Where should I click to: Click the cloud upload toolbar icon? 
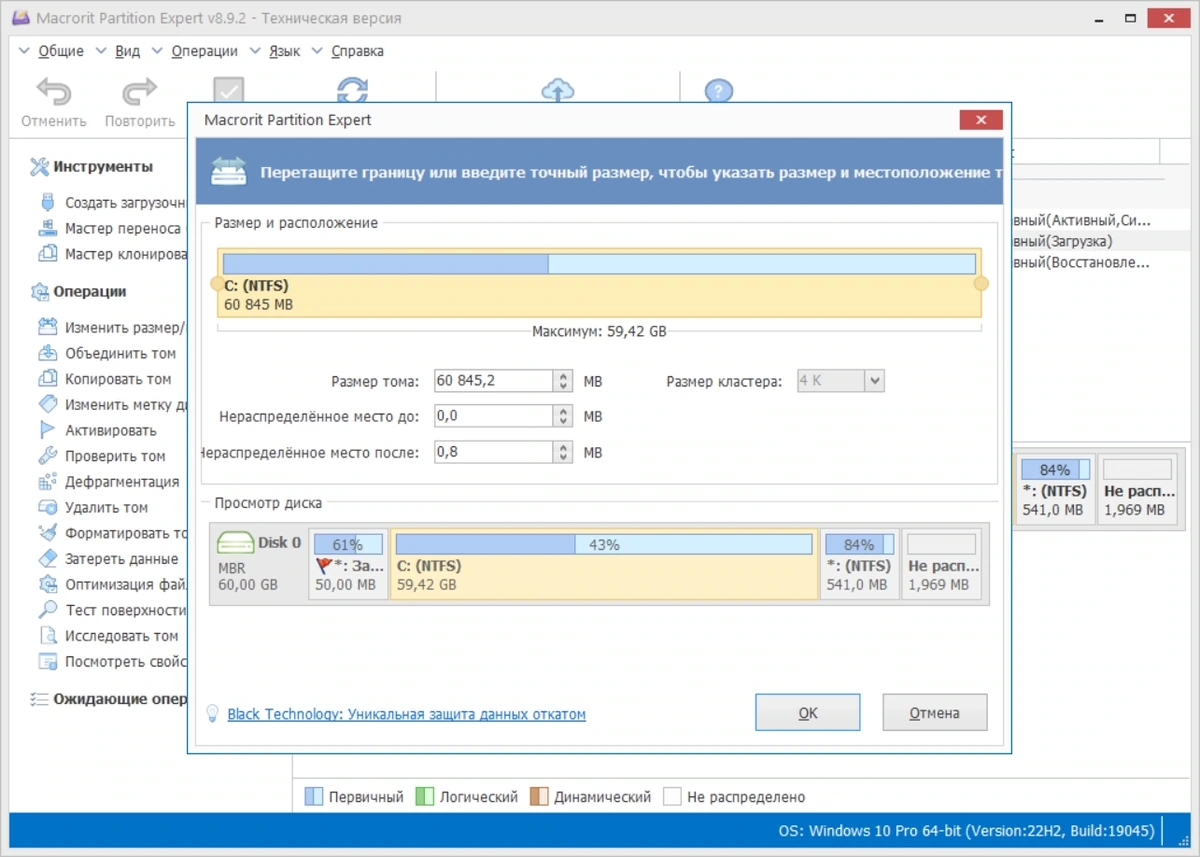pos(558,90)
